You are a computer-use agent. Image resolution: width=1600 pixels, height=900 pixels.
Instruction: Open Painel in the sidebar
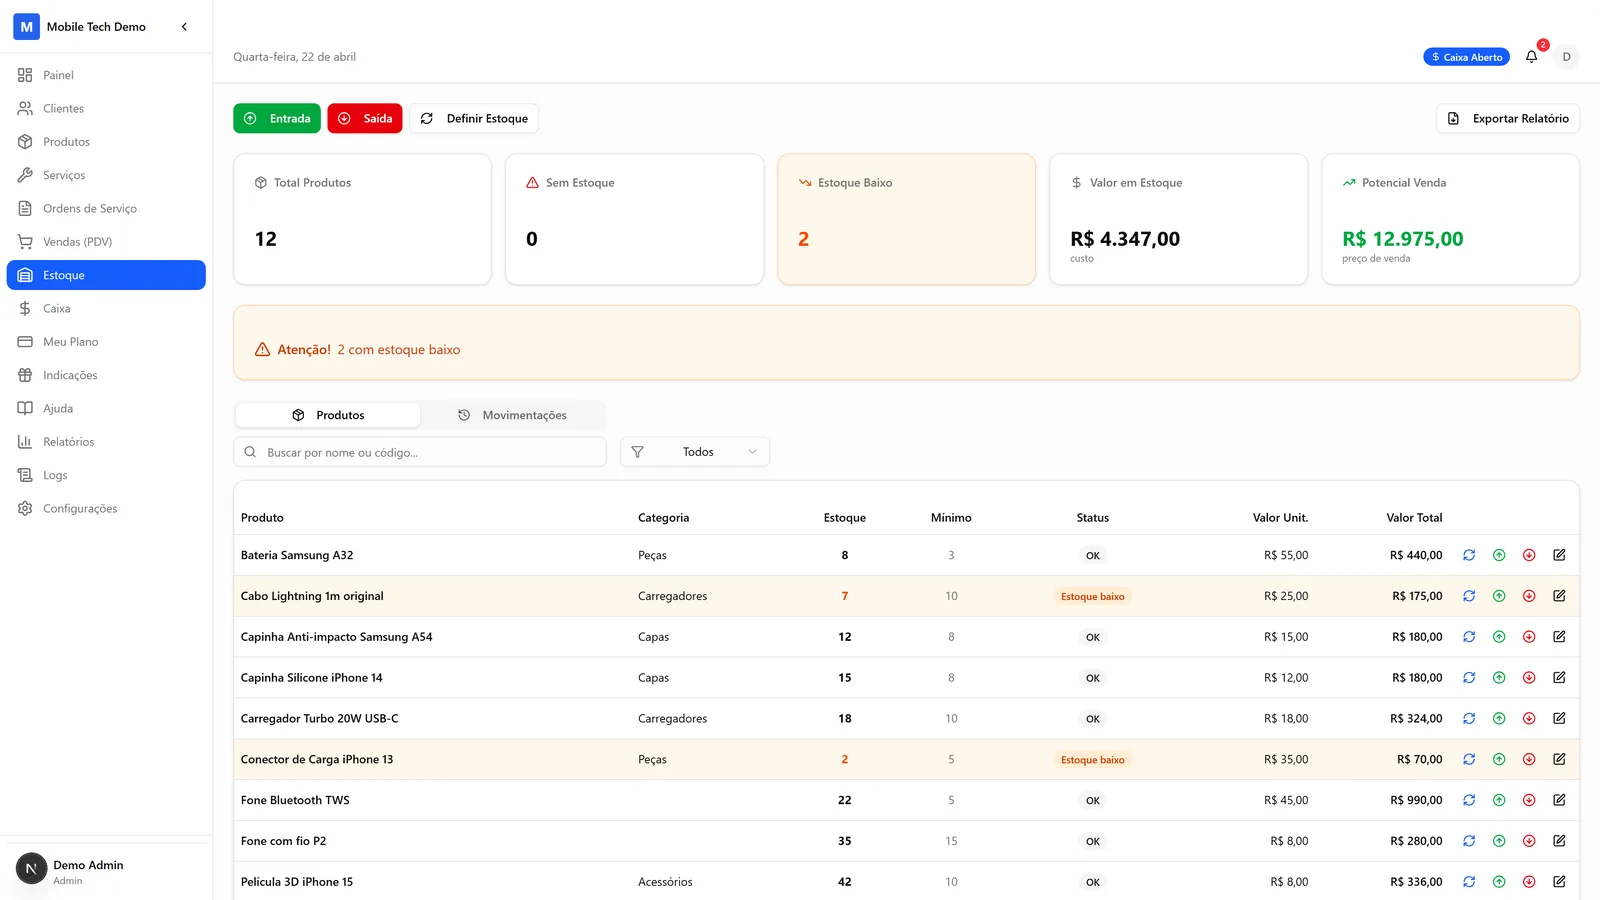(106, 75)
